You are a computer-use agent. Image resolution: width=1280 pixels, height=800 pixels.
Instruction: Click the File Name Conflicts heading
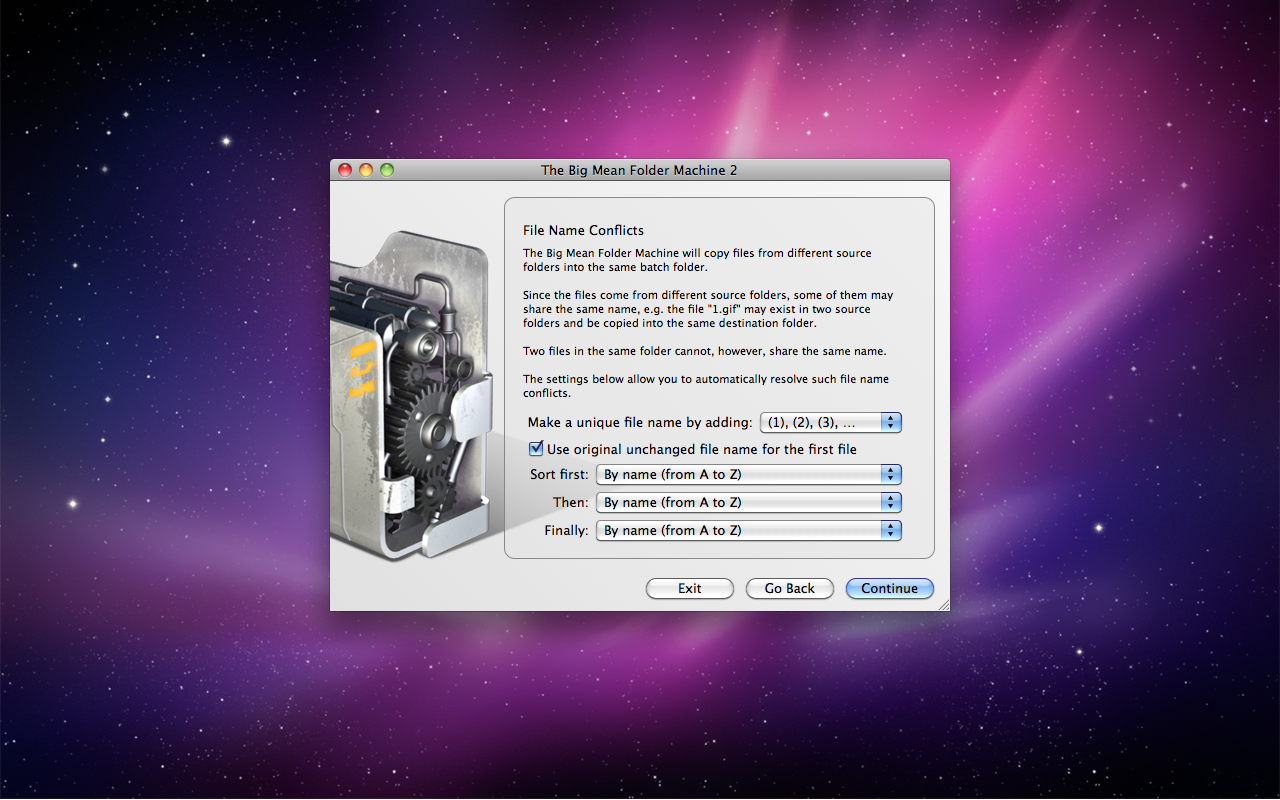583,230
